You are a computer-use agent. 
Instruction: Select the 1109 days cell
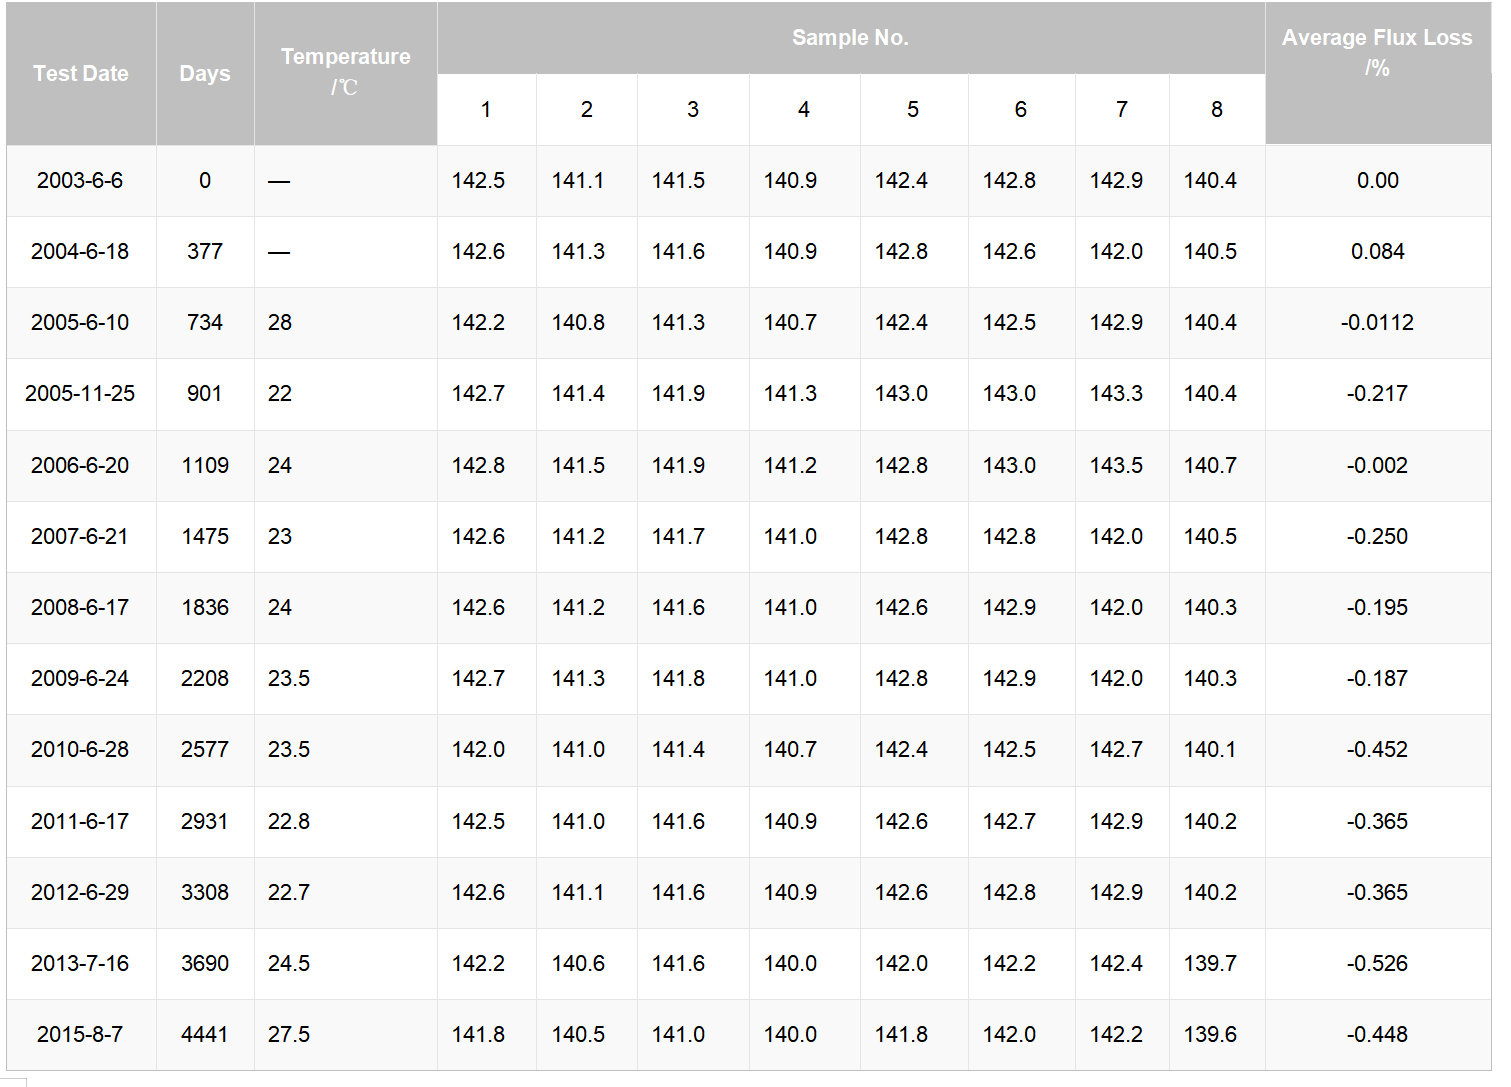click(x=205, y=466)
